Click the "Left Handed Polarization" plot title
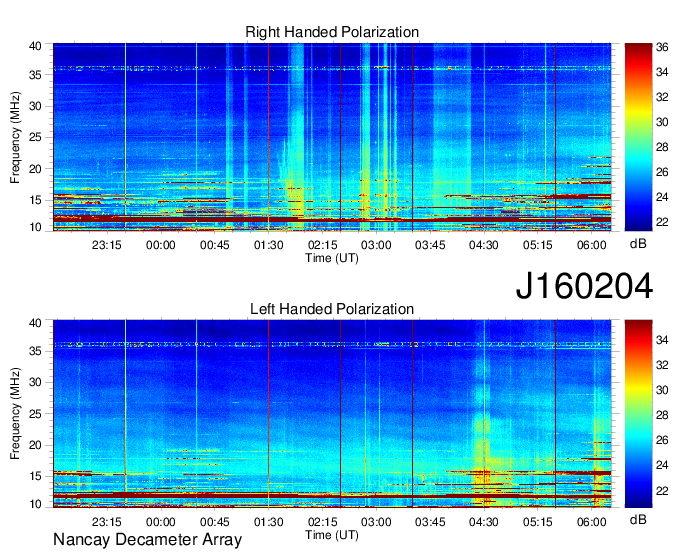The height and width of the screenshot is (552, 680). (332, 309)
